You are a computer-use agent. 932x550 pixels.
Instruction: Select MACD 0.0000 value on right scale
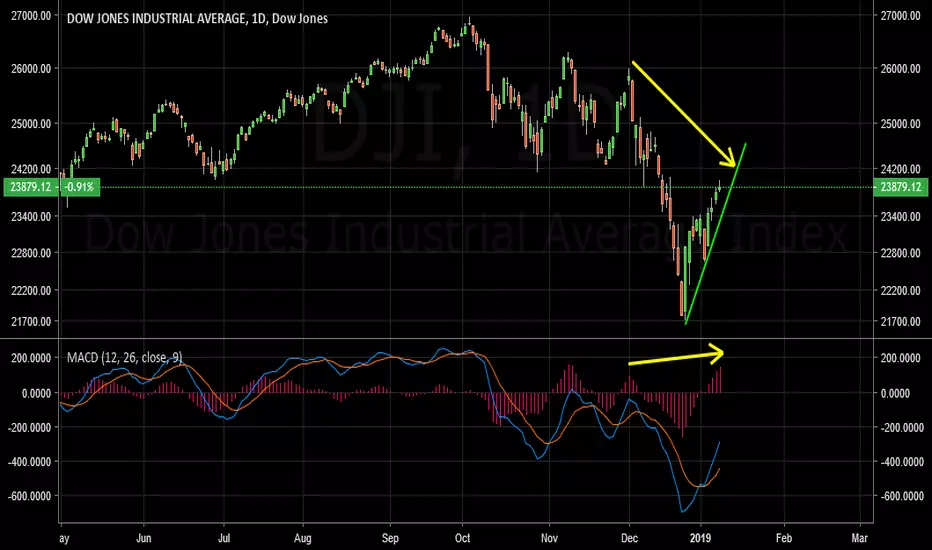[895, 393]
